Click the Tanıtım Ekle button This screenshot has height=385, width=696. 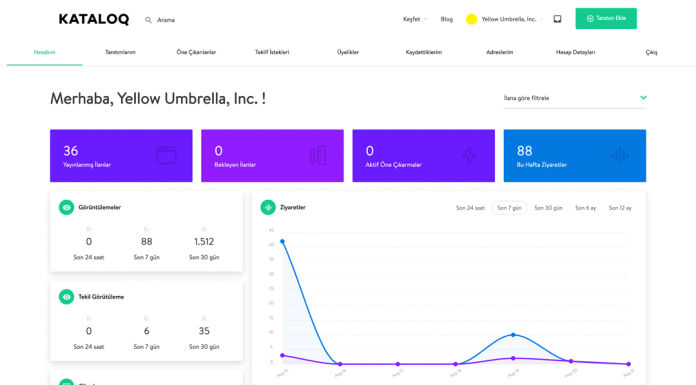pyautogui.click(x=606, y=18)
